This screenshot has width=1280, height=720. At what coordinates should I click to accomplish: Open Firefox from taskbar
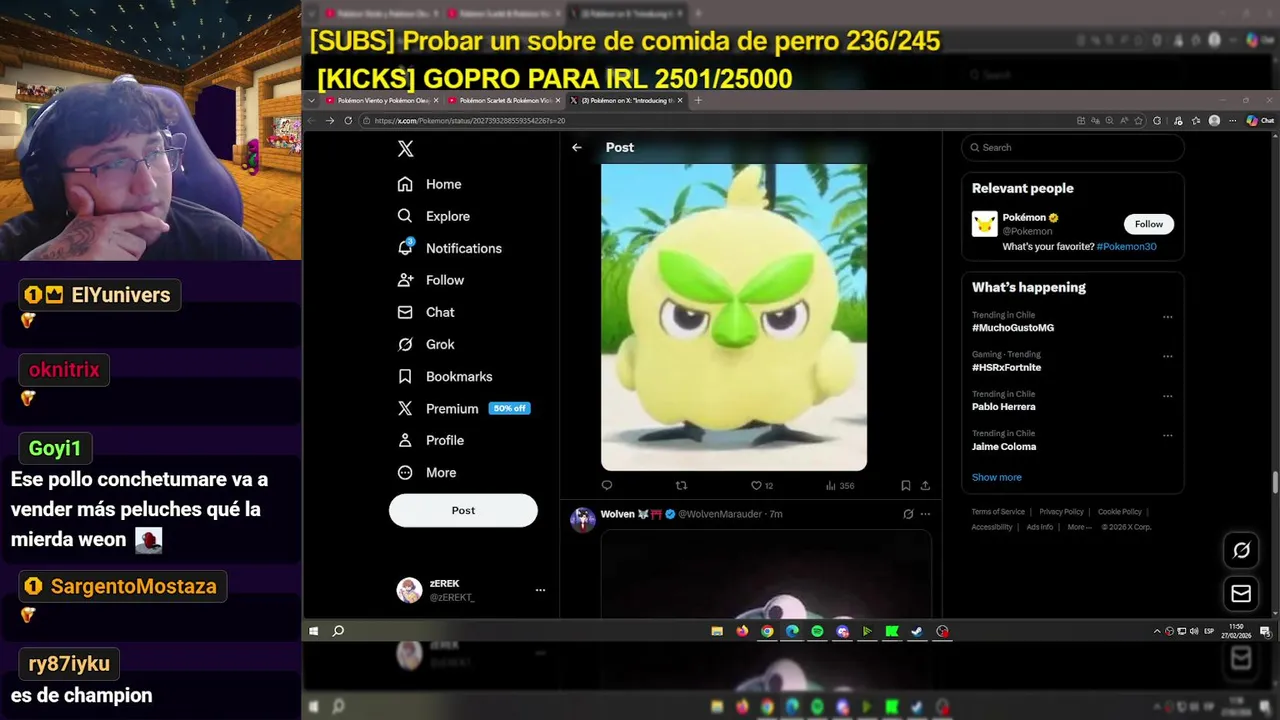742,631
